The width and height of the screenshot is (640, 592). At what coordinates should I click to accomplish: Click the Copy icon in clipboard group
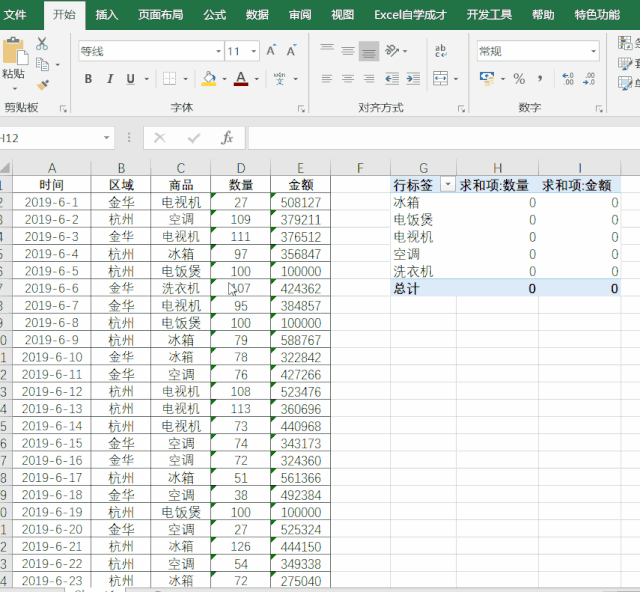41,65
